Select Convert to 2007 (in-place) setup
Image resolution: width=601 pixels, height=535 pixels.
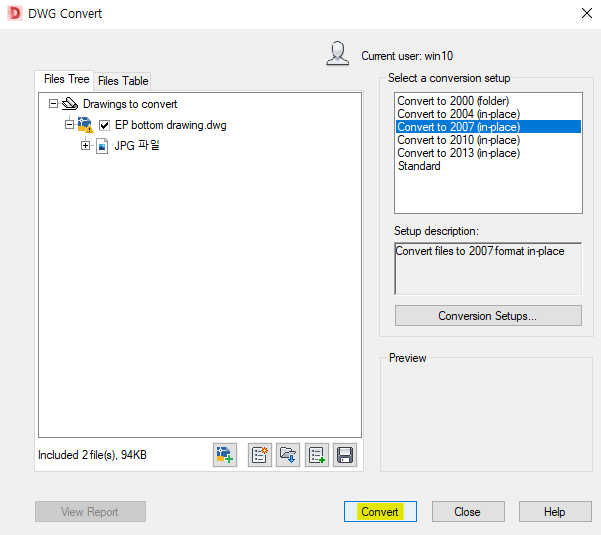pos(488,127)
